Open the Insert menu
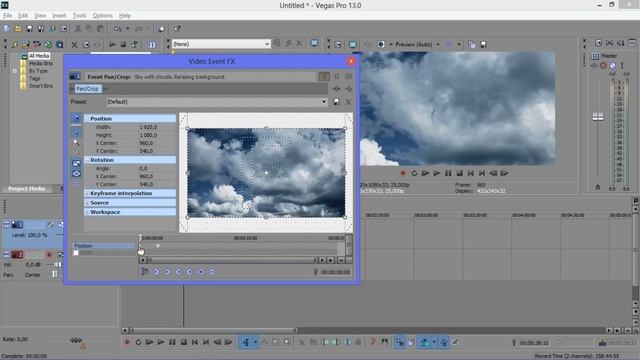This screenshot has height=360, width=640. (59, 16)
